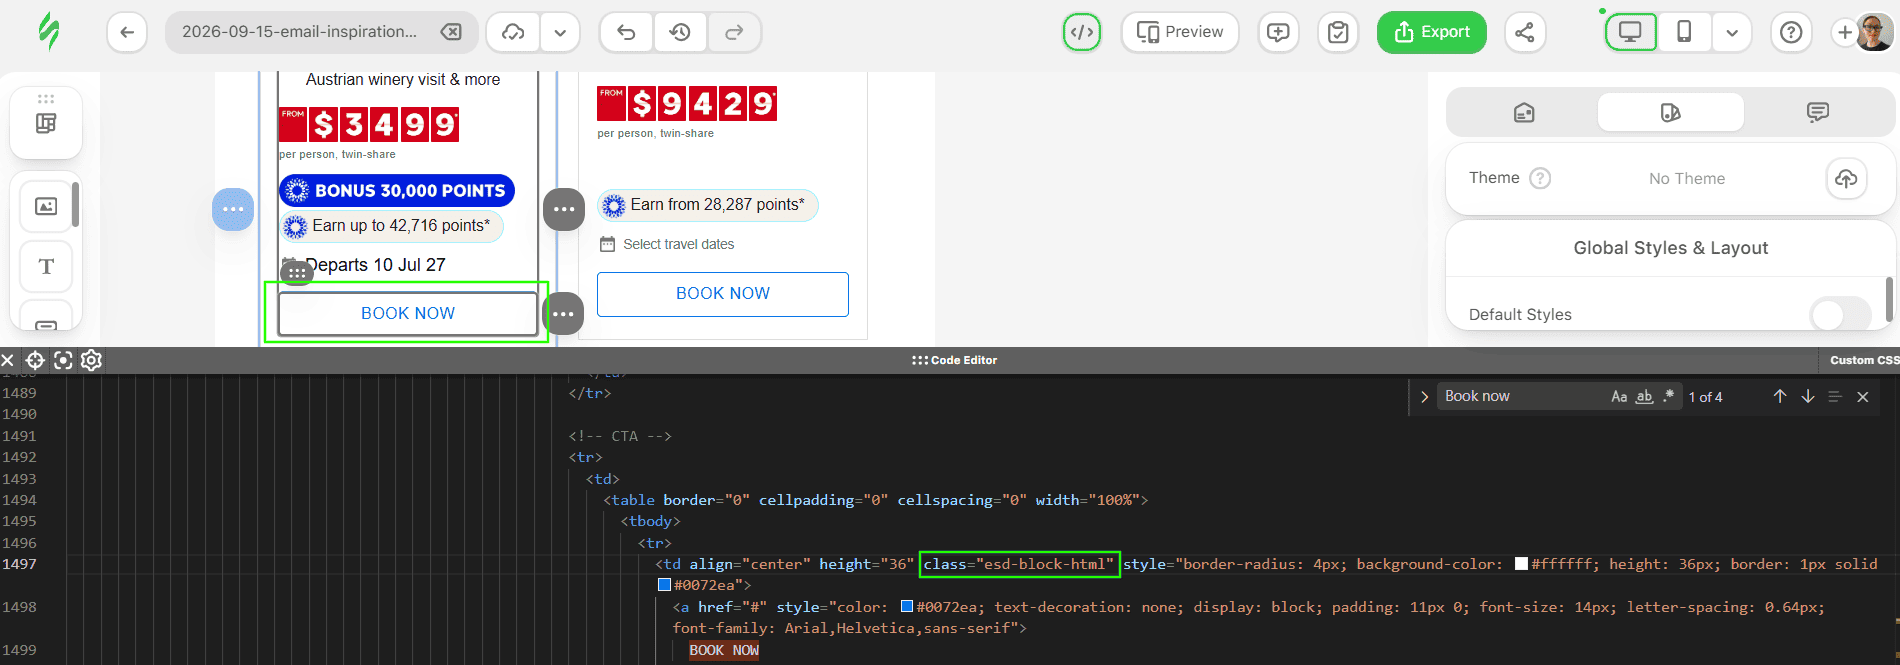This screenshot has height=665, width=1900.
Task: Open the email checklist icon
Action: [1338, 32]
